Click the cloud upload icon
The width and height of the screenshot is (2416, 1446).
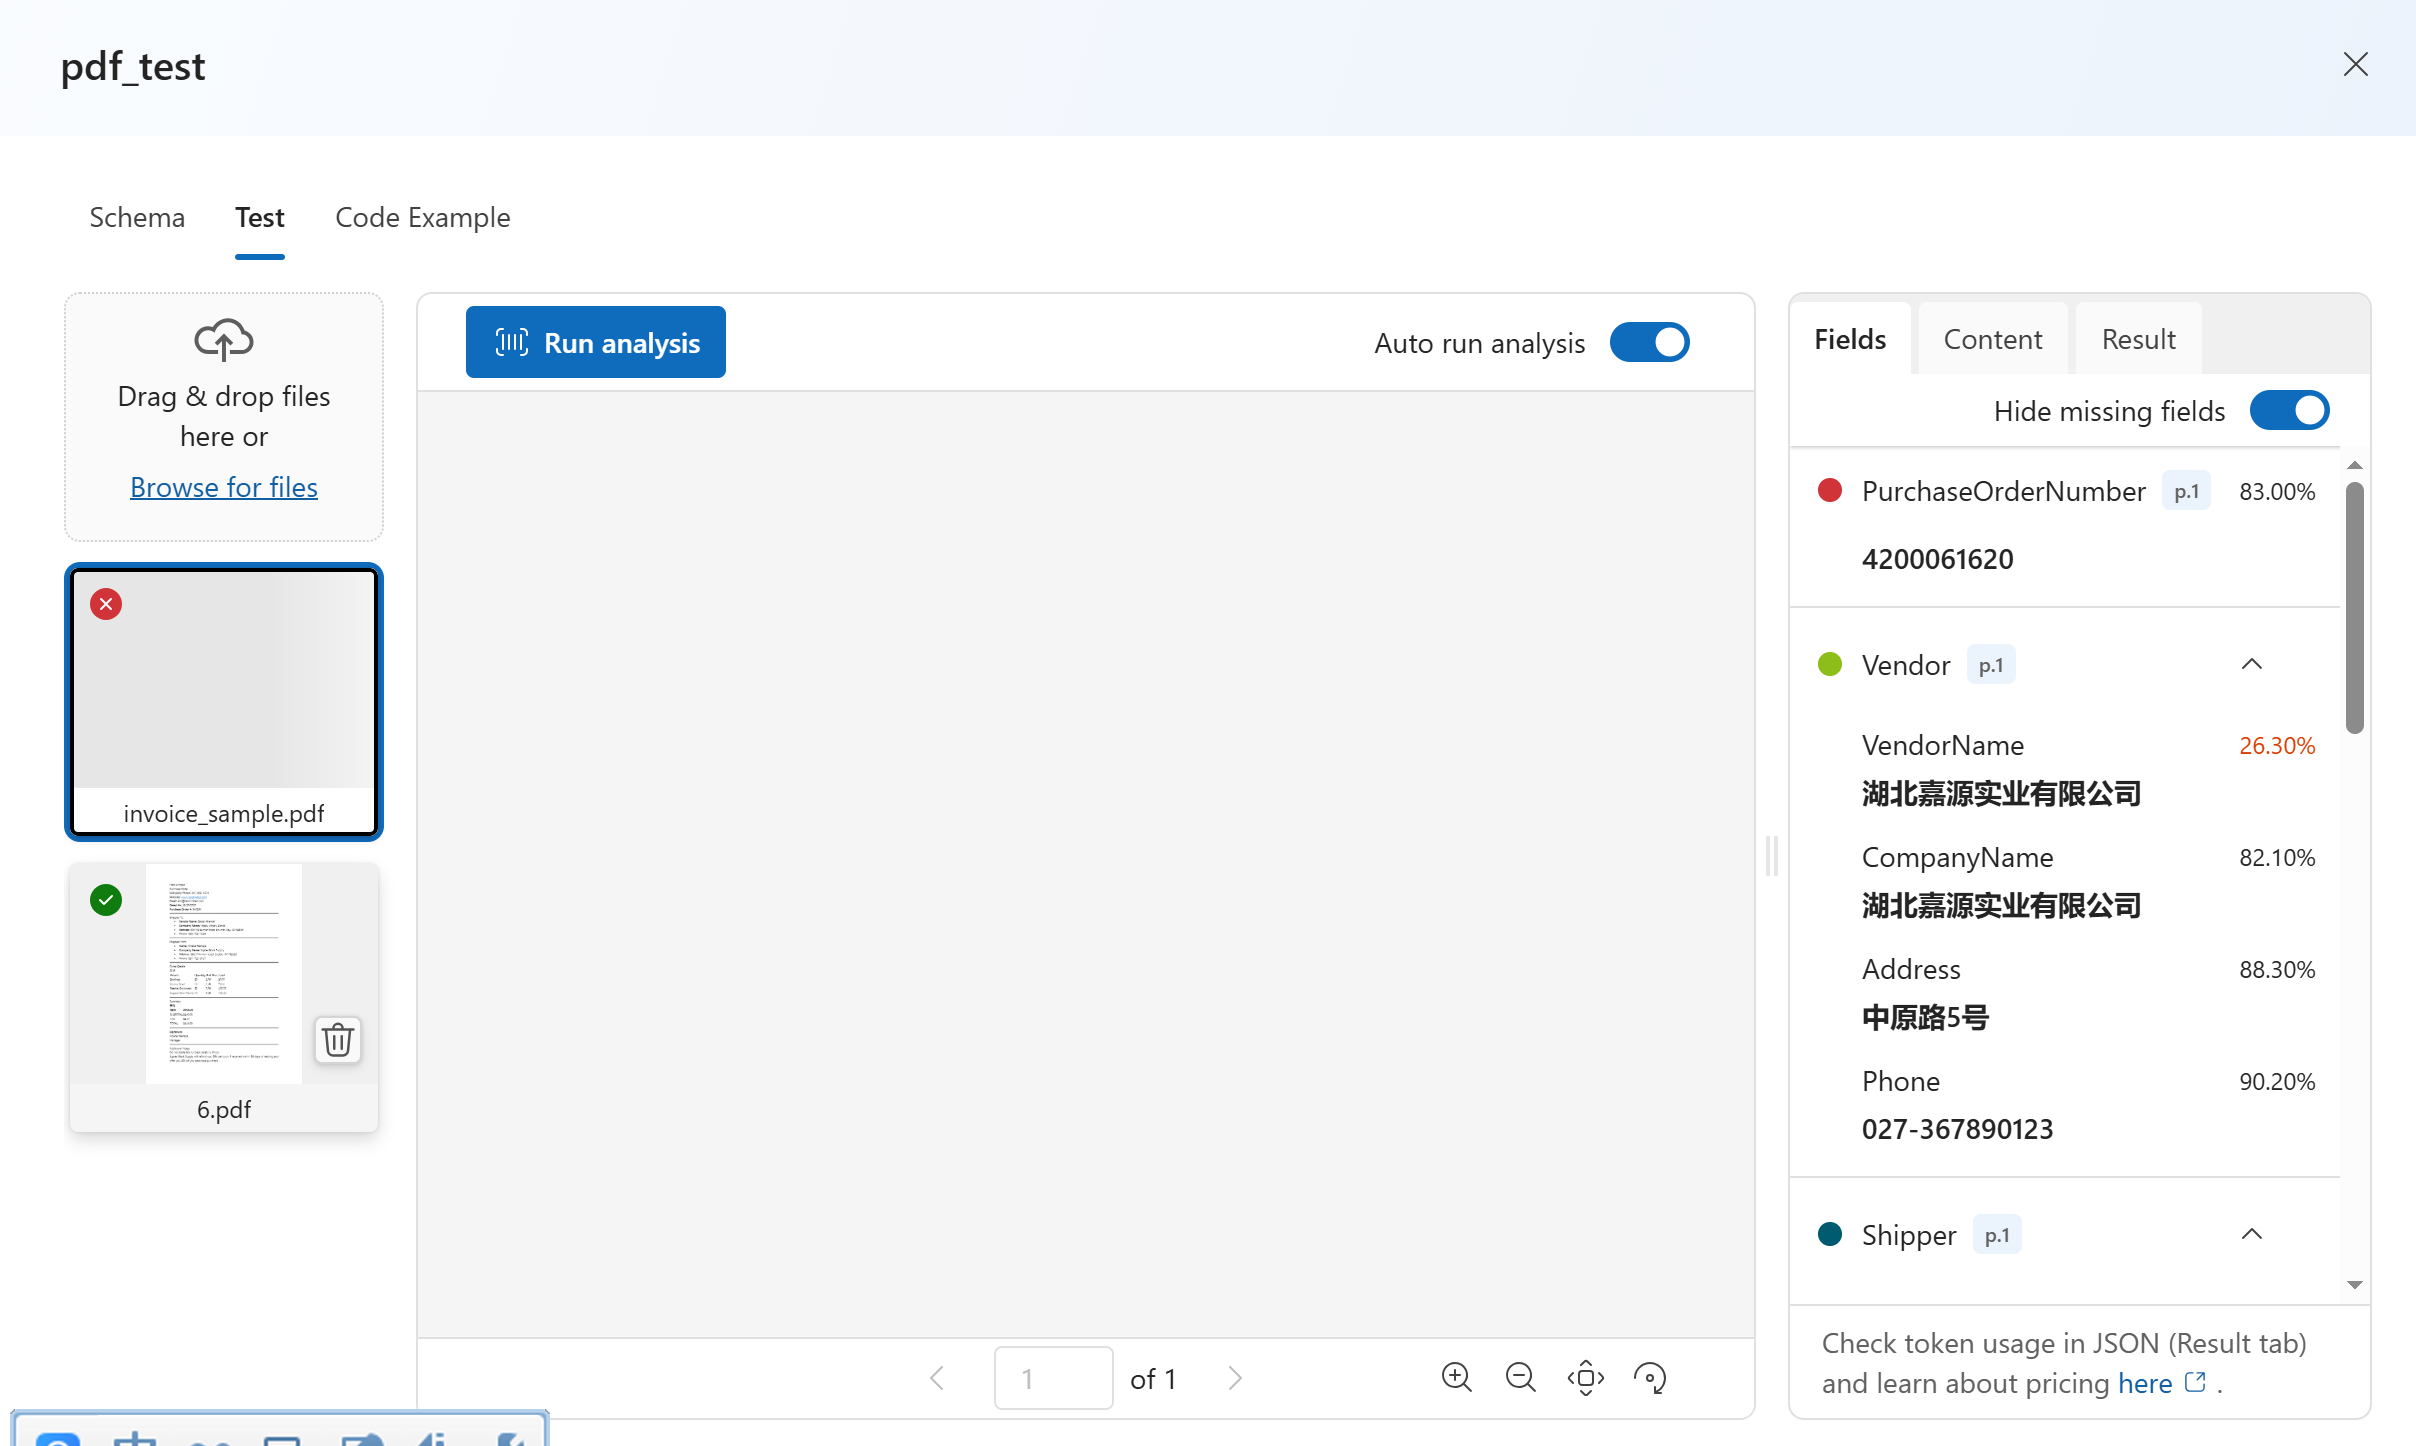(223, 340)
